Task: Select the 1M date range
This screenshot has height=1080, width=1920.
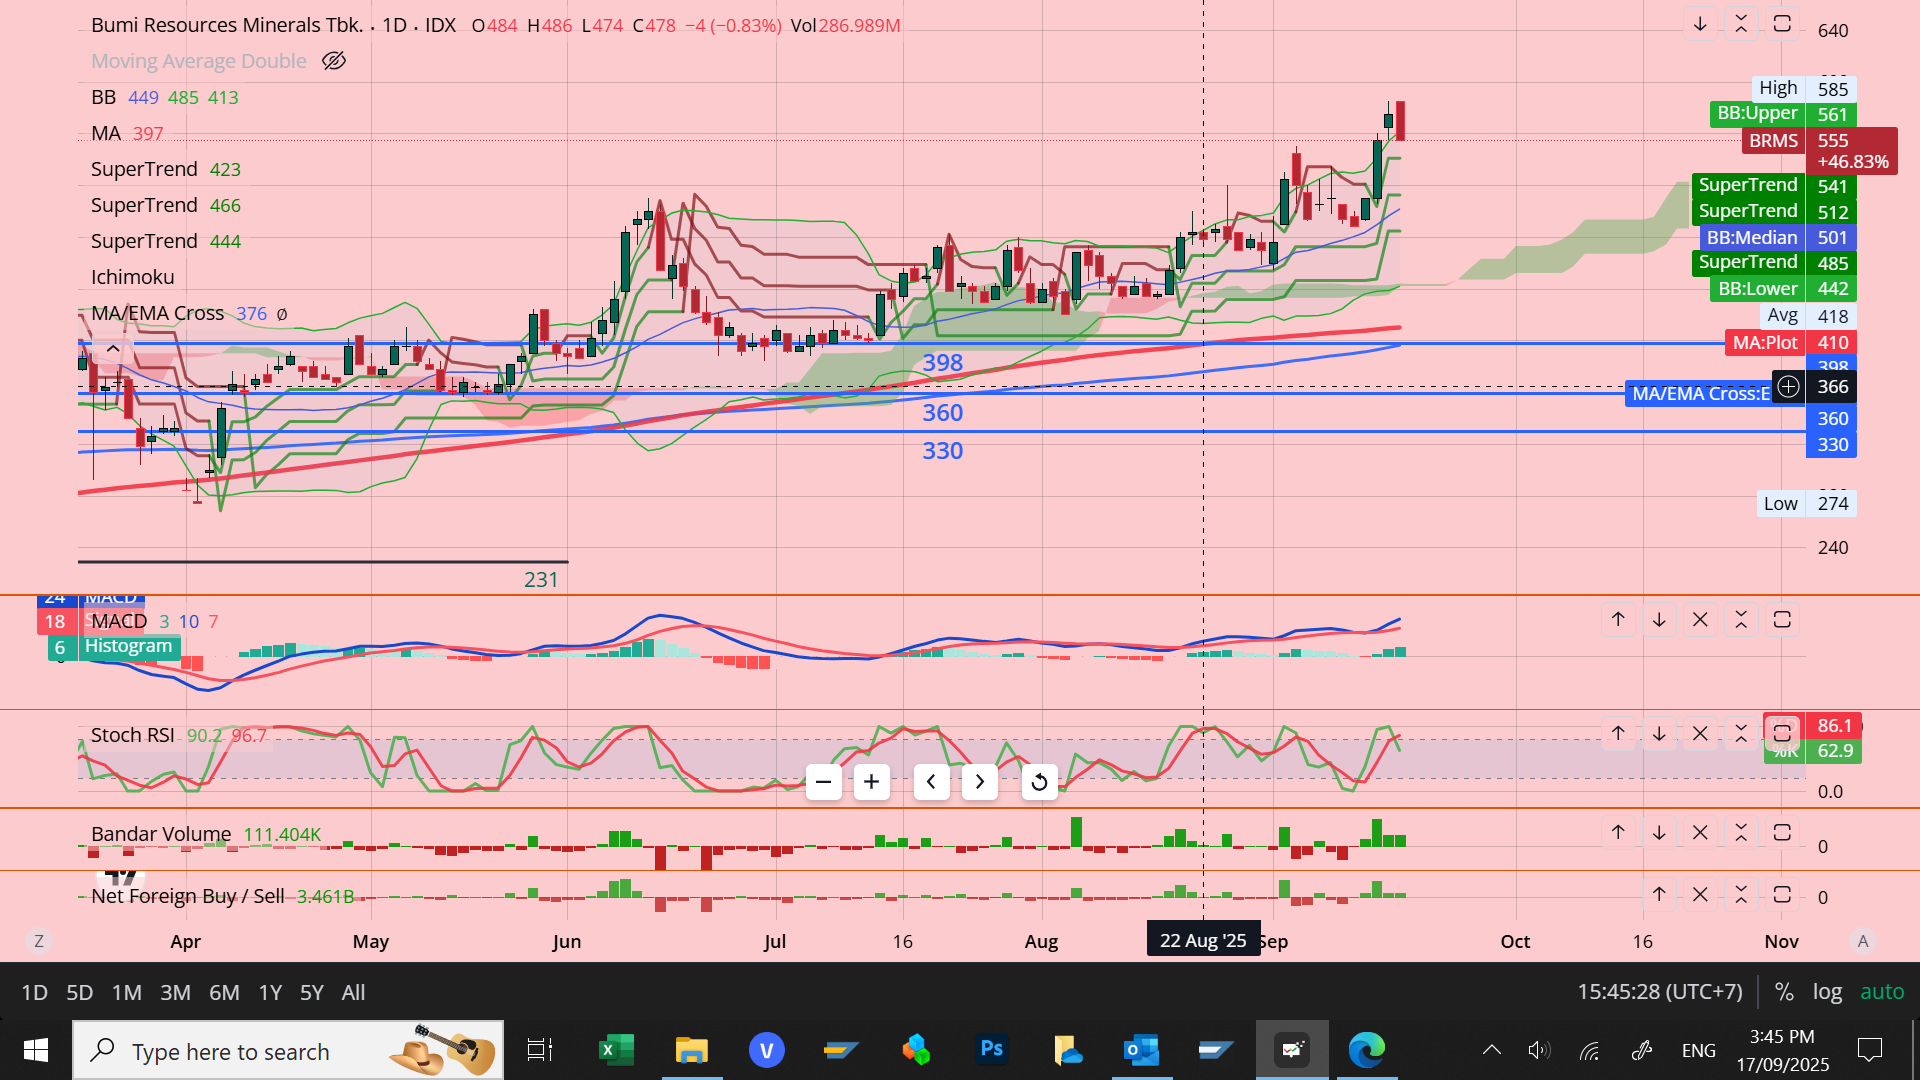Action: click(x=127, y=992)
